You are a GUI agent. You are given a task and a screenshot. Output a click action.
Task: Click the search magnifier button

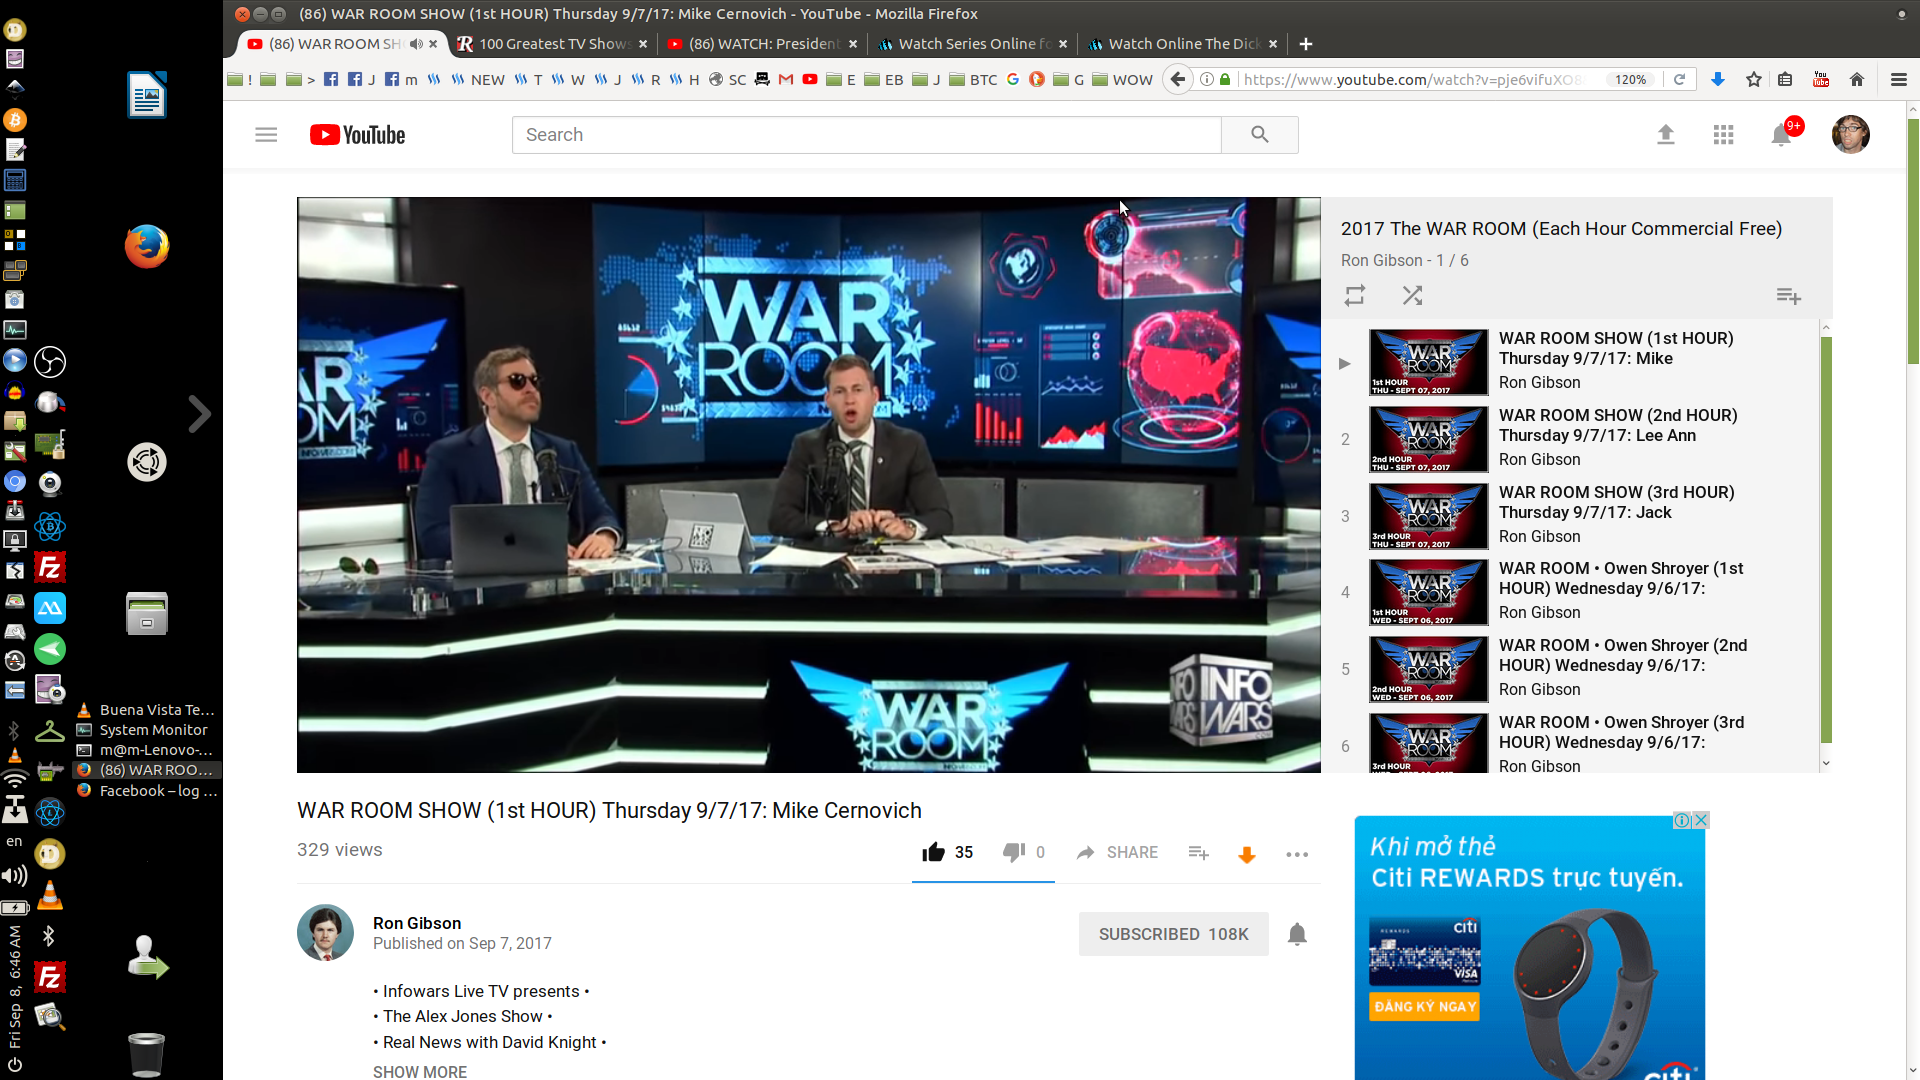click(1260, 135)
